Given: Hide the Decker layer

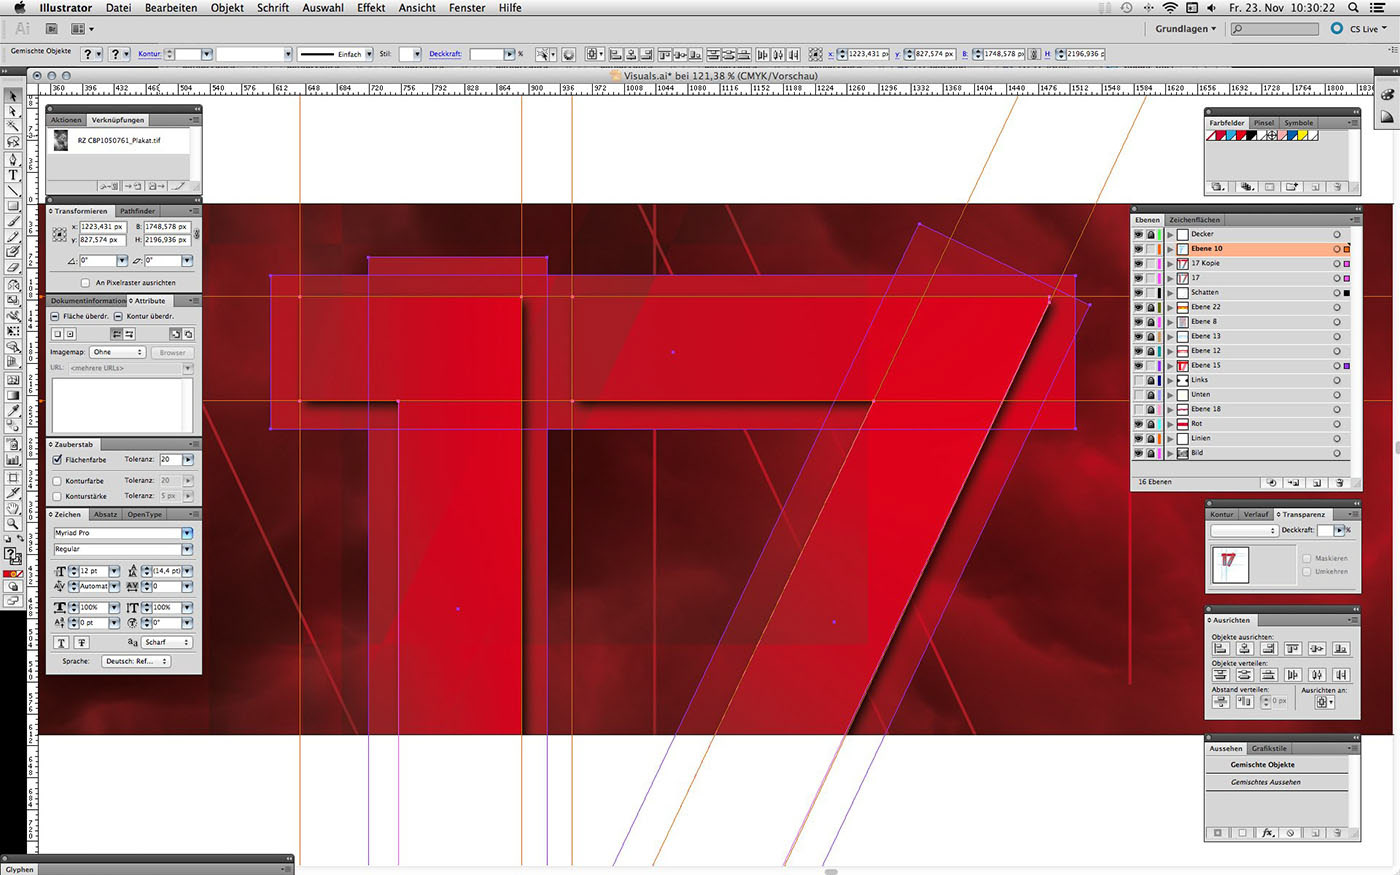Looking at the screenshot, I should tap(1138, 234).
